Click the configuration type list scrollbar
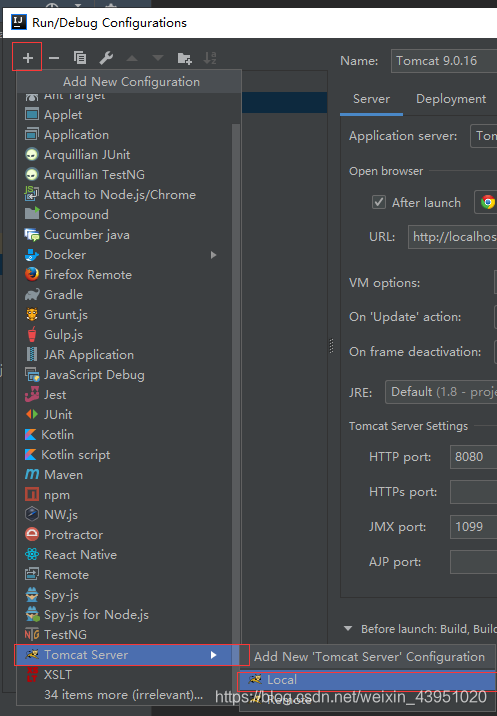This screenshot has height=716, width=497. point(236,386)
